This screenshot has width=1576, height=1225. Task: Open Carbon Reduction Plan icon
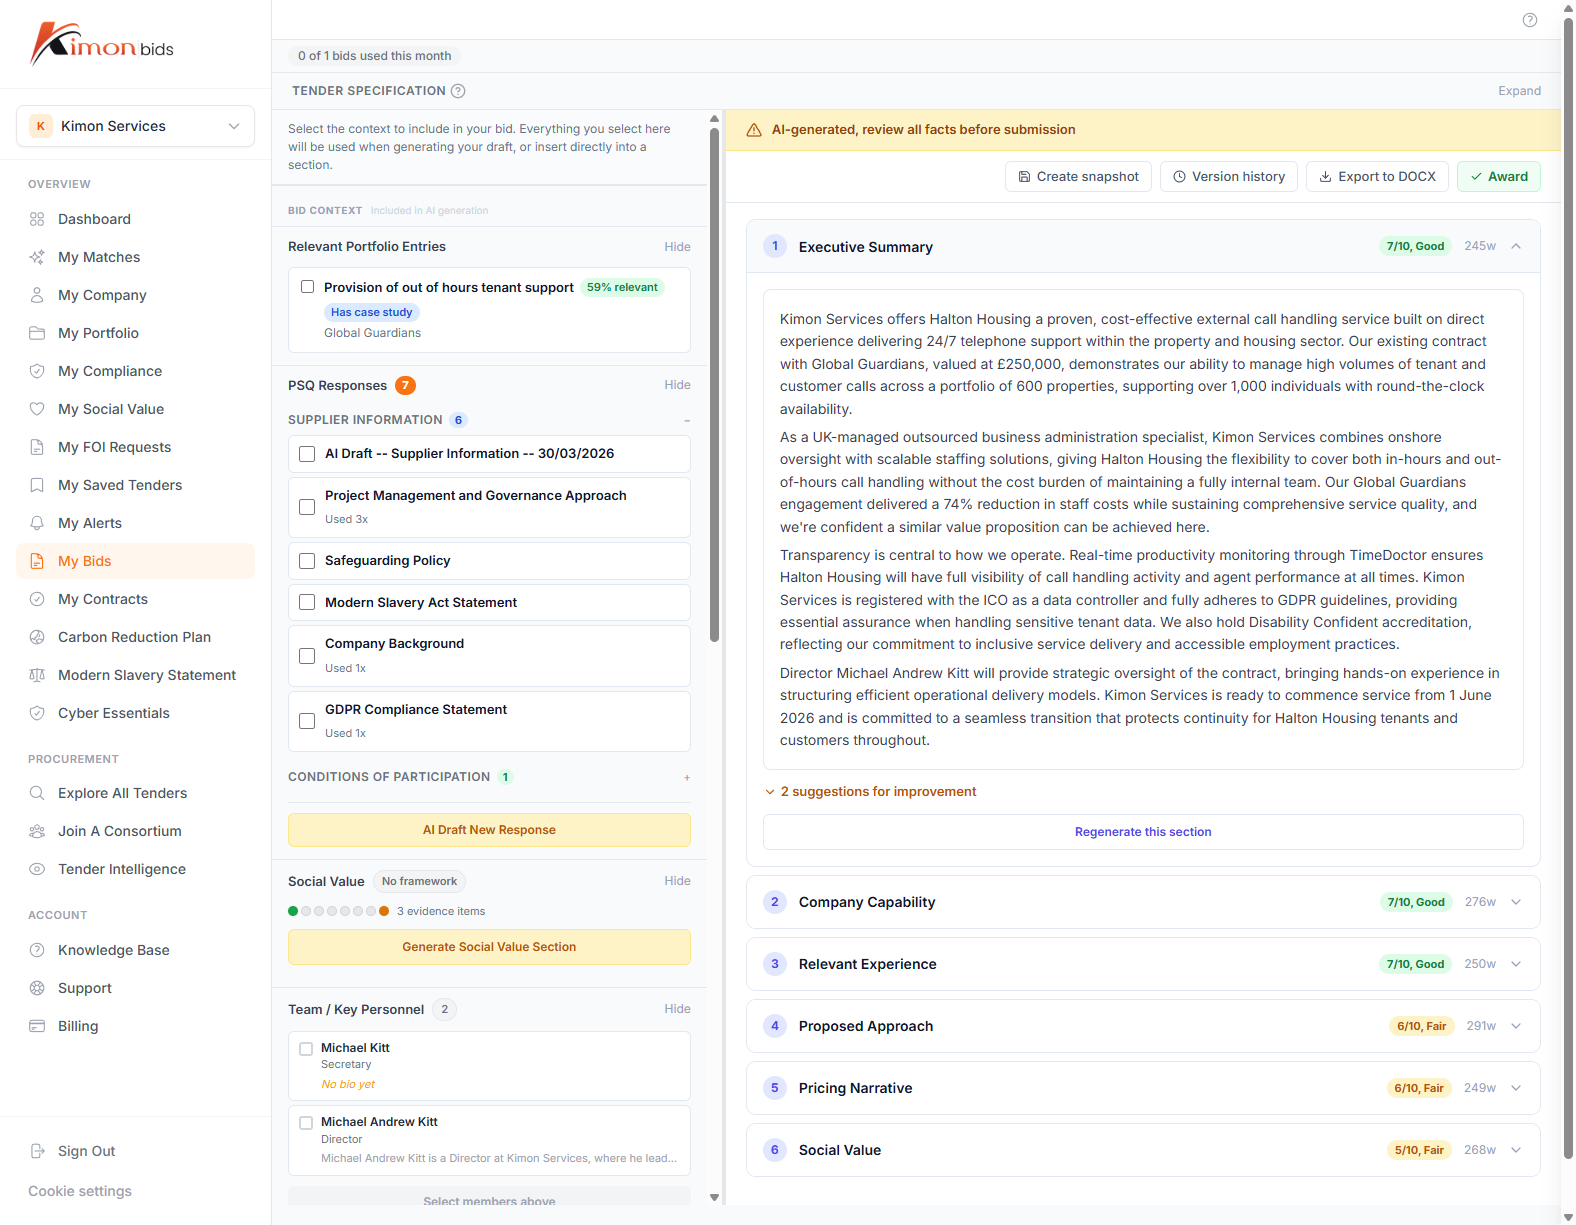(x=37, y=637)
